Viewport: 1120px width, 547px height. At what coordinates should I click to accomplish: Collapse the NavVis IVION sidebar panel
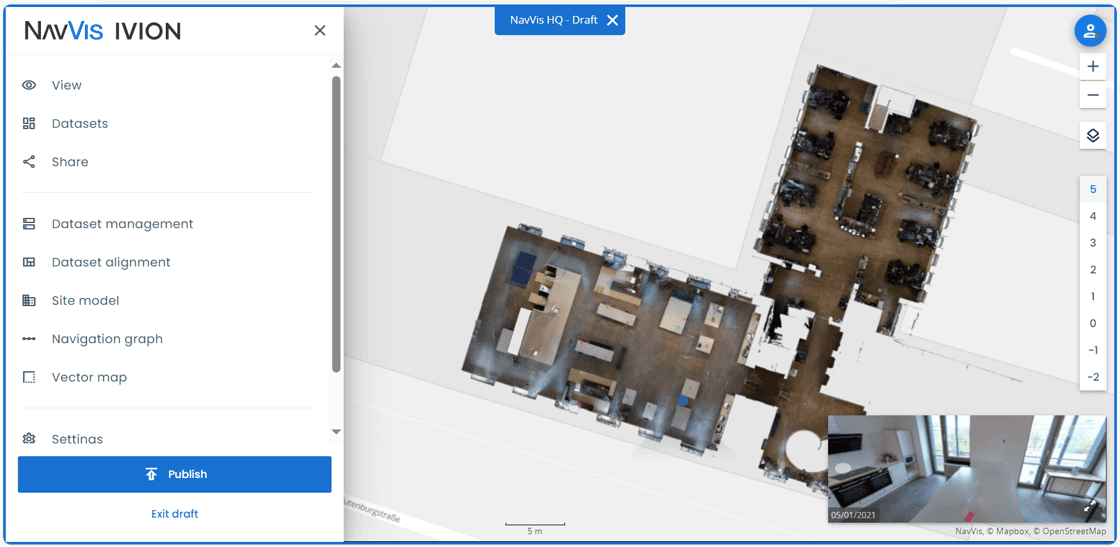click(x=320, y=30)
